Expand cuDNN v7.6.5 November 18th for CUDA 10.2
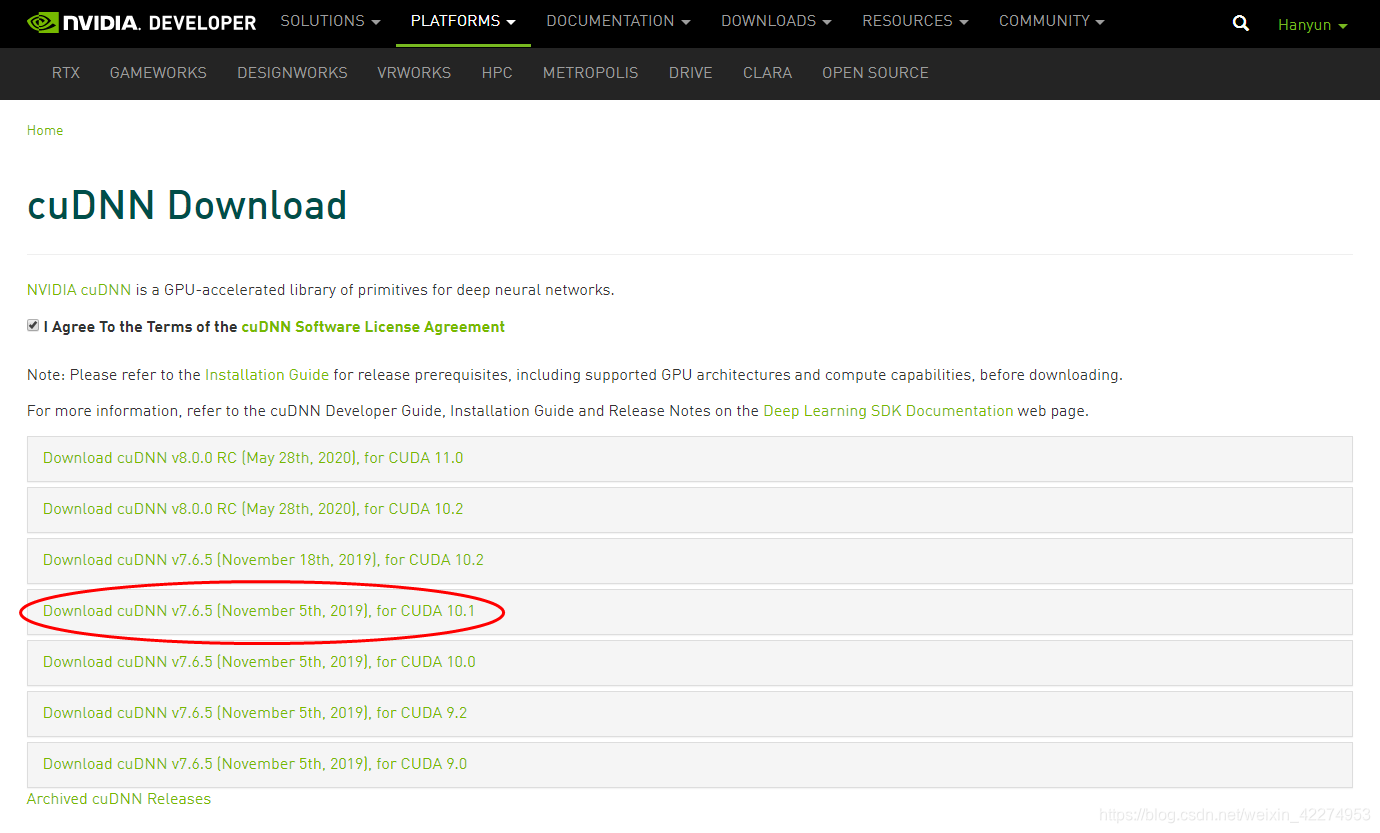The image size is (1380, 833). point(690,561)
